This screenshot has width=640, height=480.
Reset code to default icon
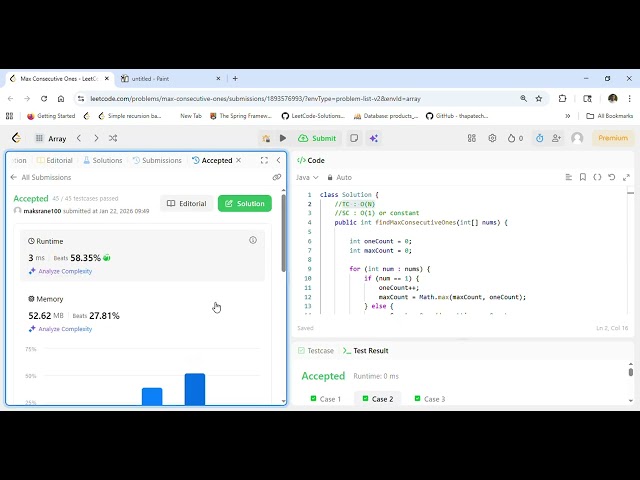(611, 177)
